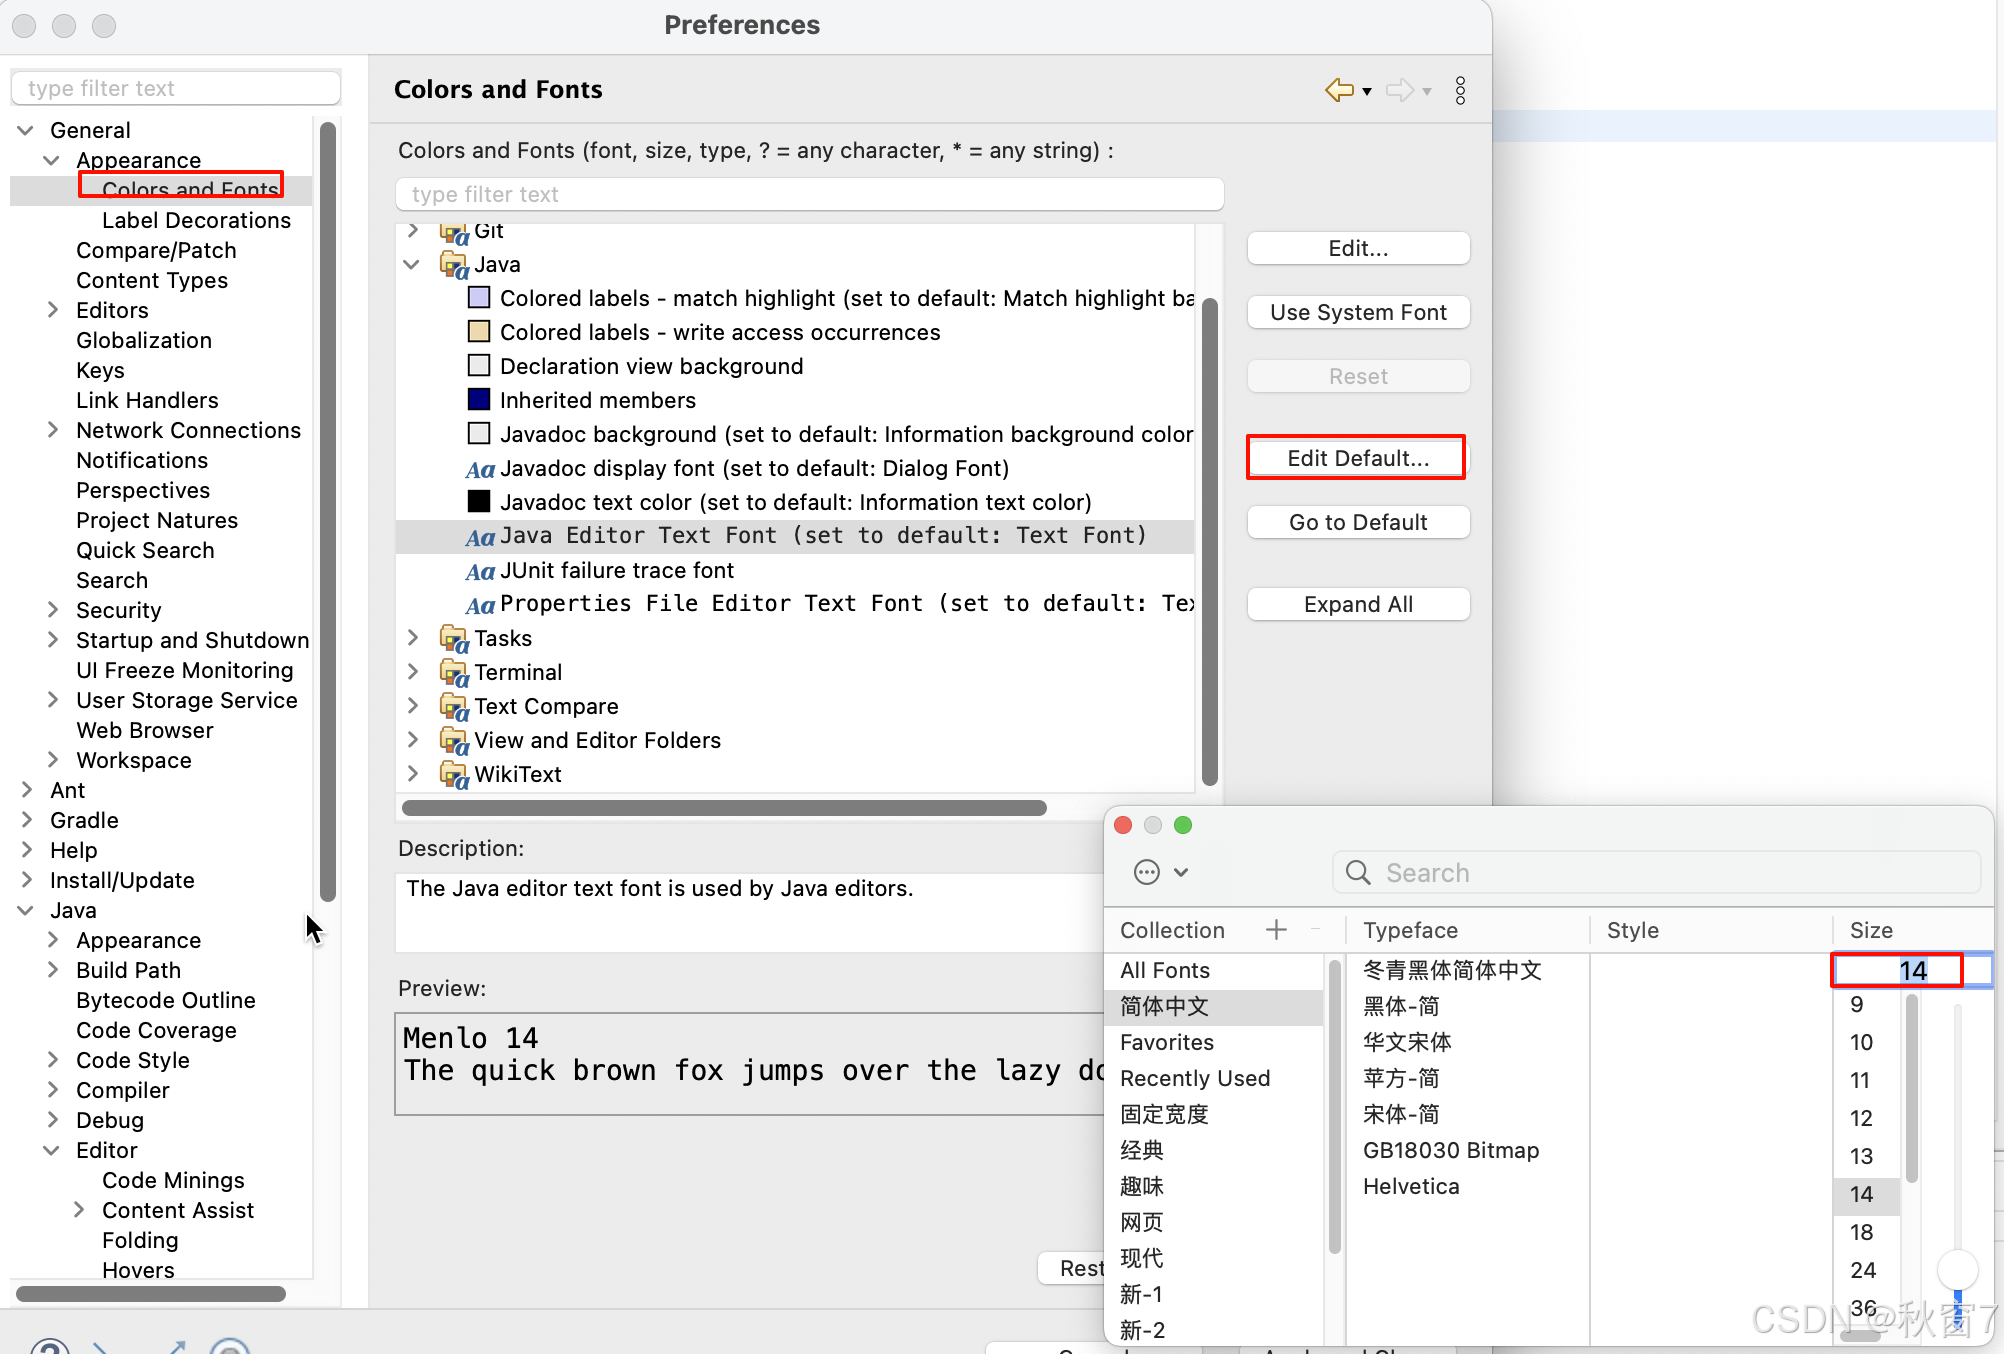The width and height of the screenshot is (2004, 1354).
Task: Click the Javadoc text color black swatch
Action: click(x=479, y=502)
